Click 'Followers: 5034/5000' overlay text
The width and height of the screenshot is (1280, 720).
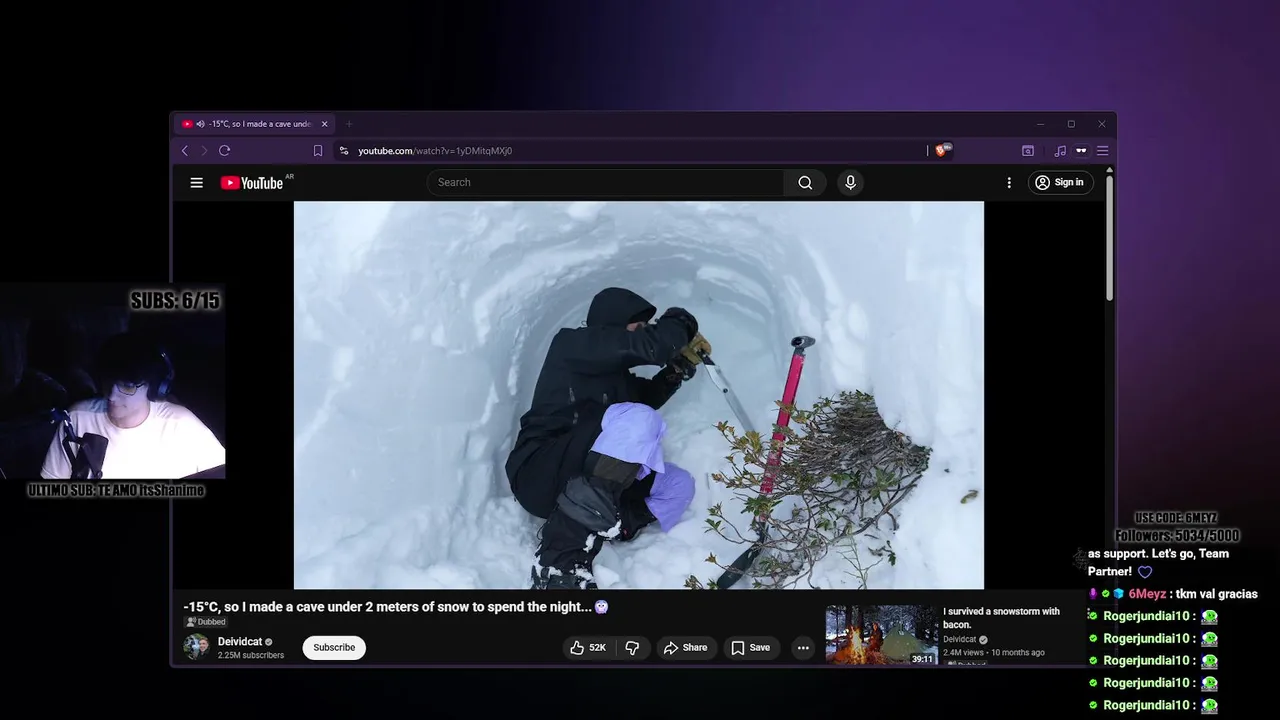pyautogui.click(x=1177, y=536)
